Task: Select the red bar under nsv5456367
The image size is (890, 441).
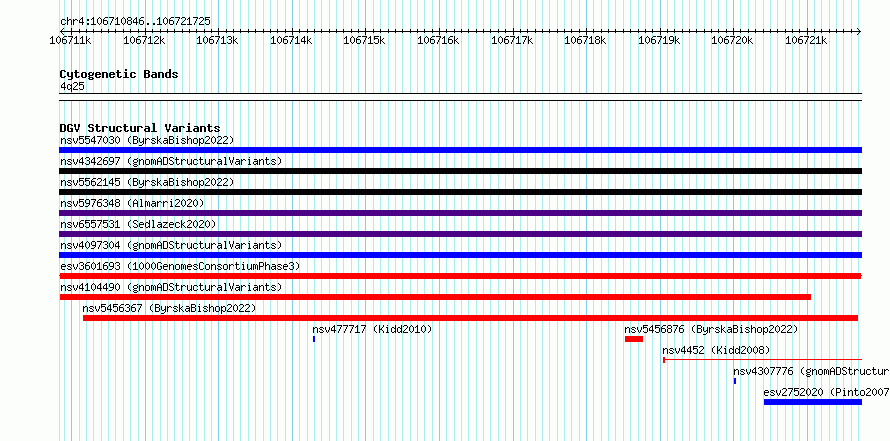Action: (471, 318)
